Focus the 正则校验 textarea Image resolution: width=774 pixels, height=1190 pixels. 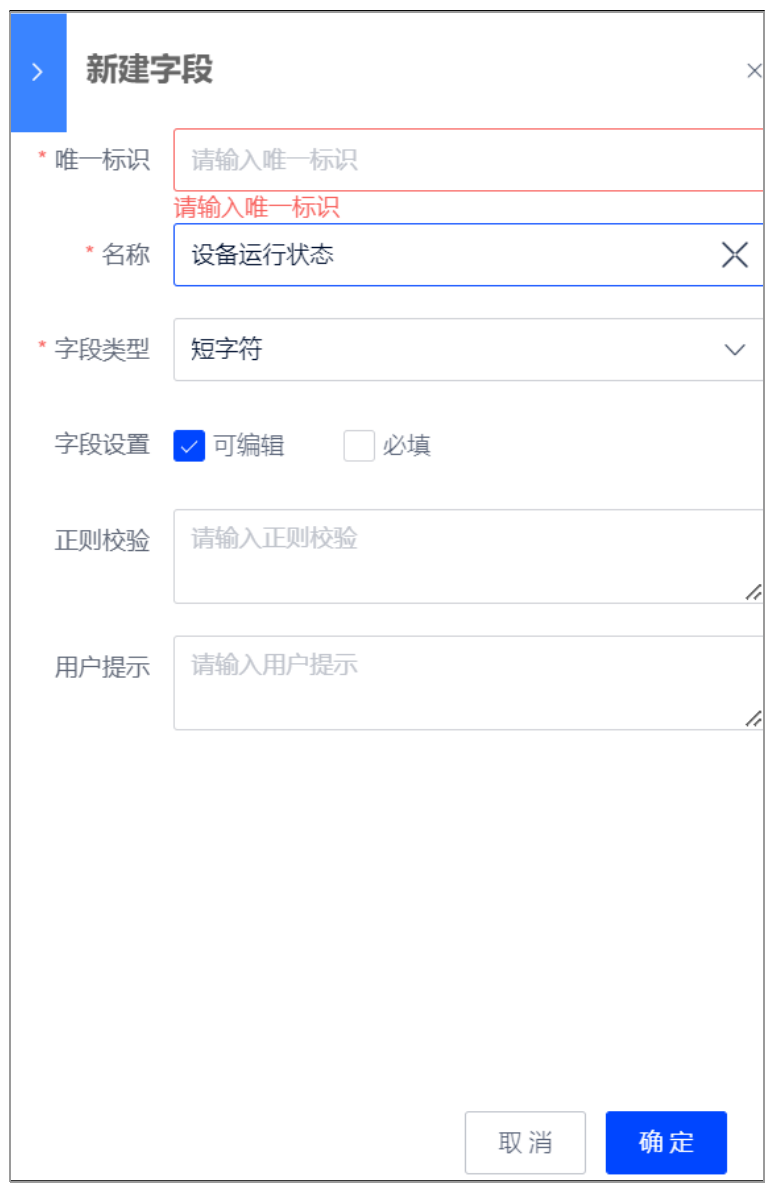pos(468,556)
